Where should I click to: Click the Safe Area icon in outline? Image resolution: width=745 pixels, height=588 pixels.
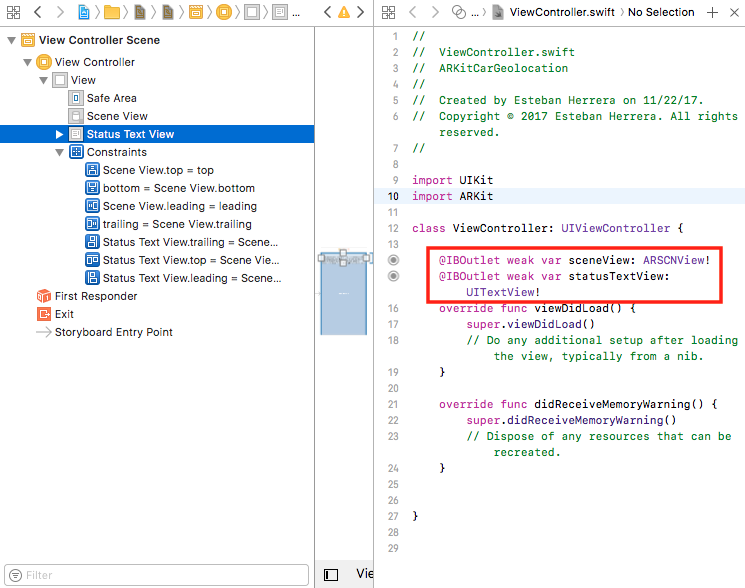[75, 98]
